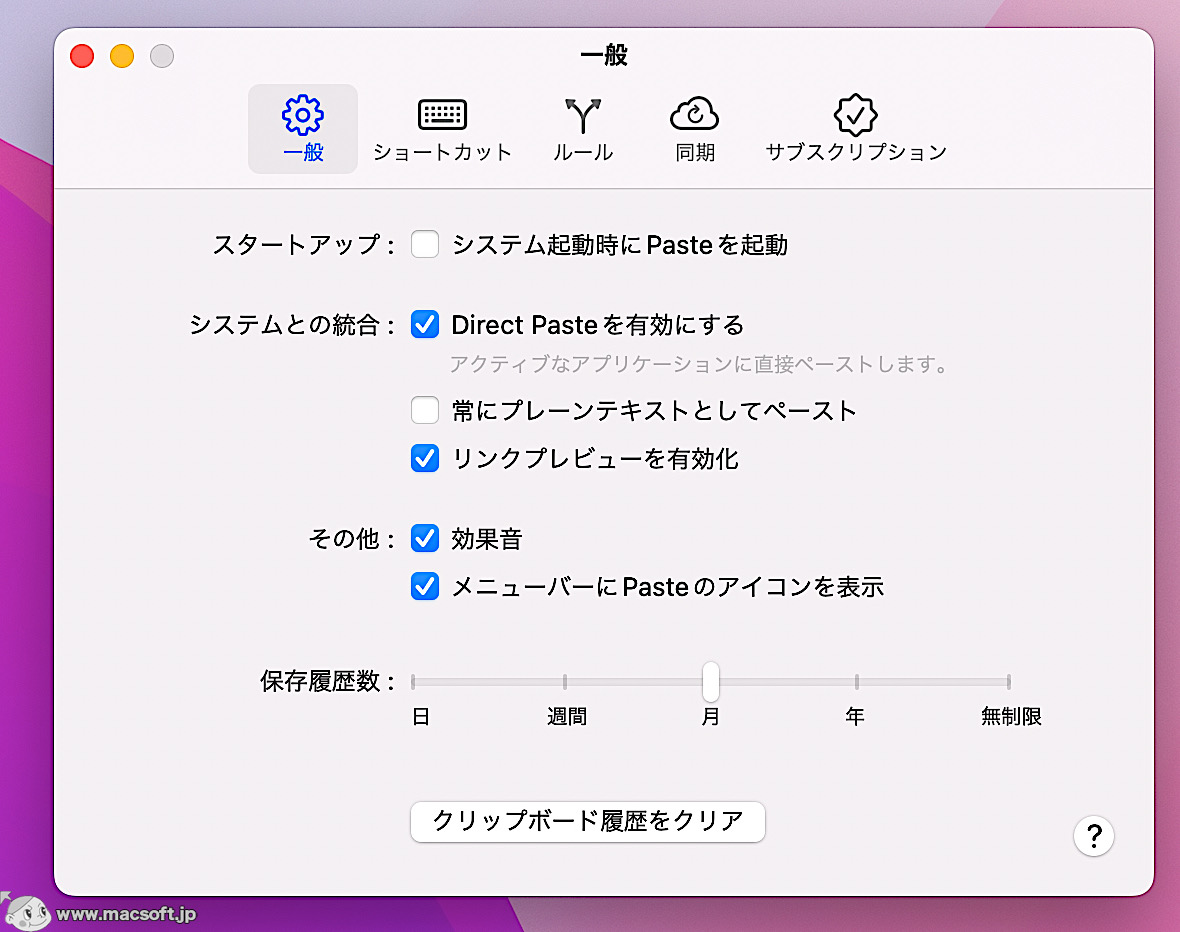Screen dimensions: 1180x932
Task: Uncheck 効果音 checkbox
Action: coord(425,538)
